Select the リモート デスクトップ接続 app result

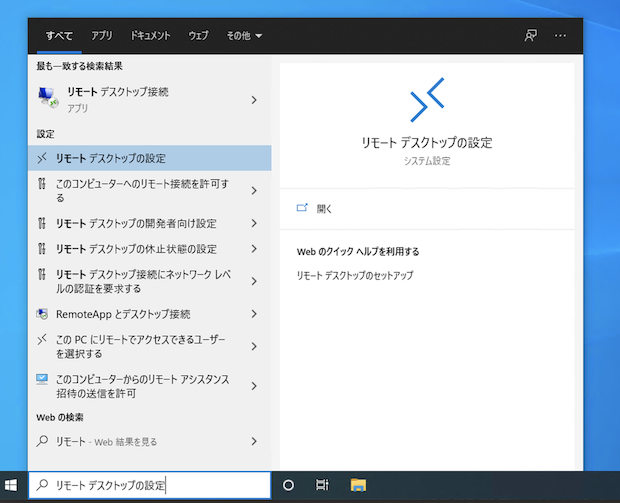click(149, 99)
